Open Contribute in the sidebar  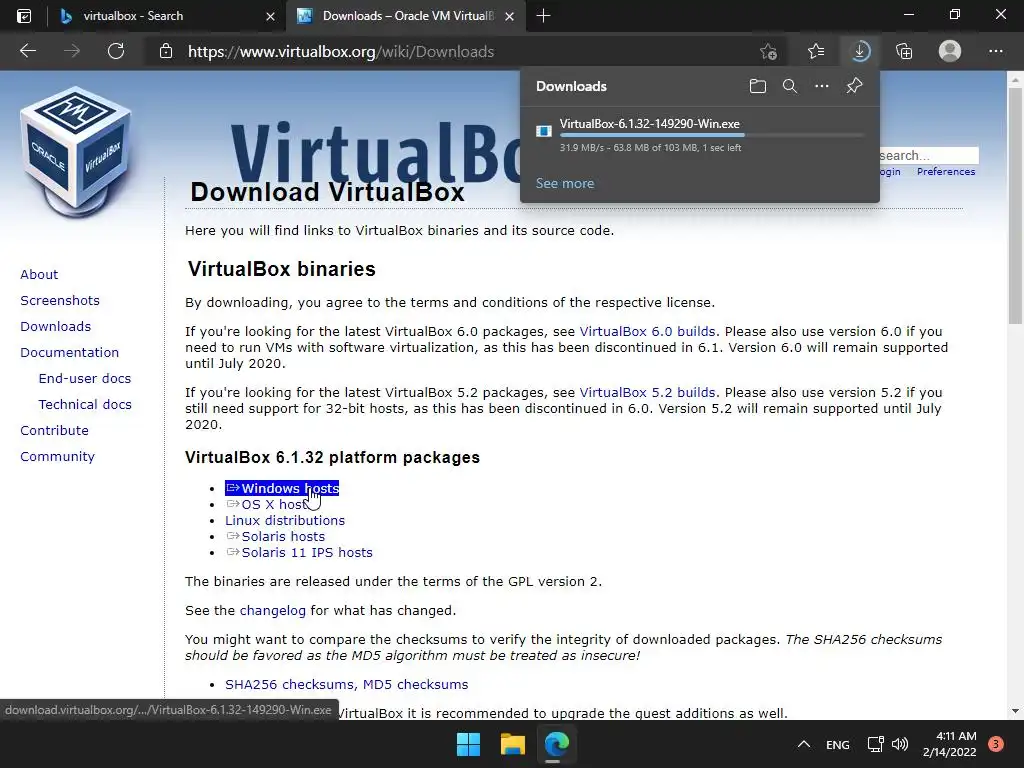pos(54,431)
